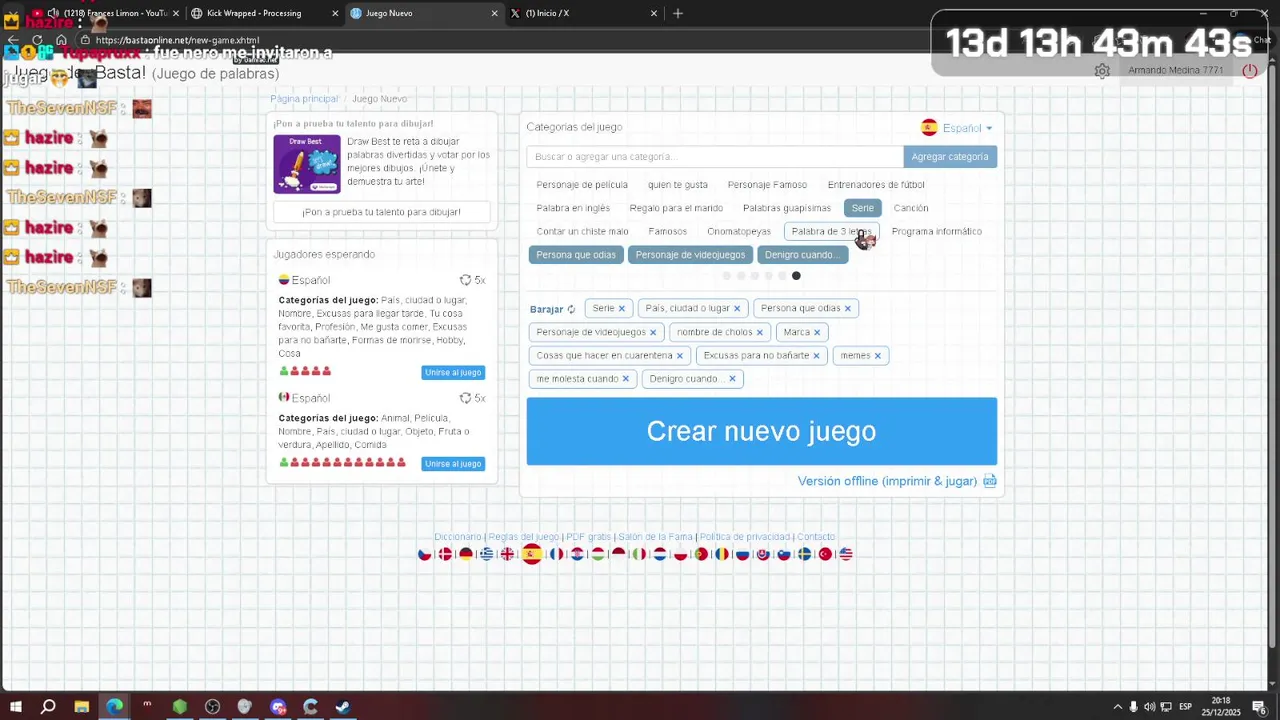
Task: Open 'Reglas del juego' footer link
Action: click(524, 537)
